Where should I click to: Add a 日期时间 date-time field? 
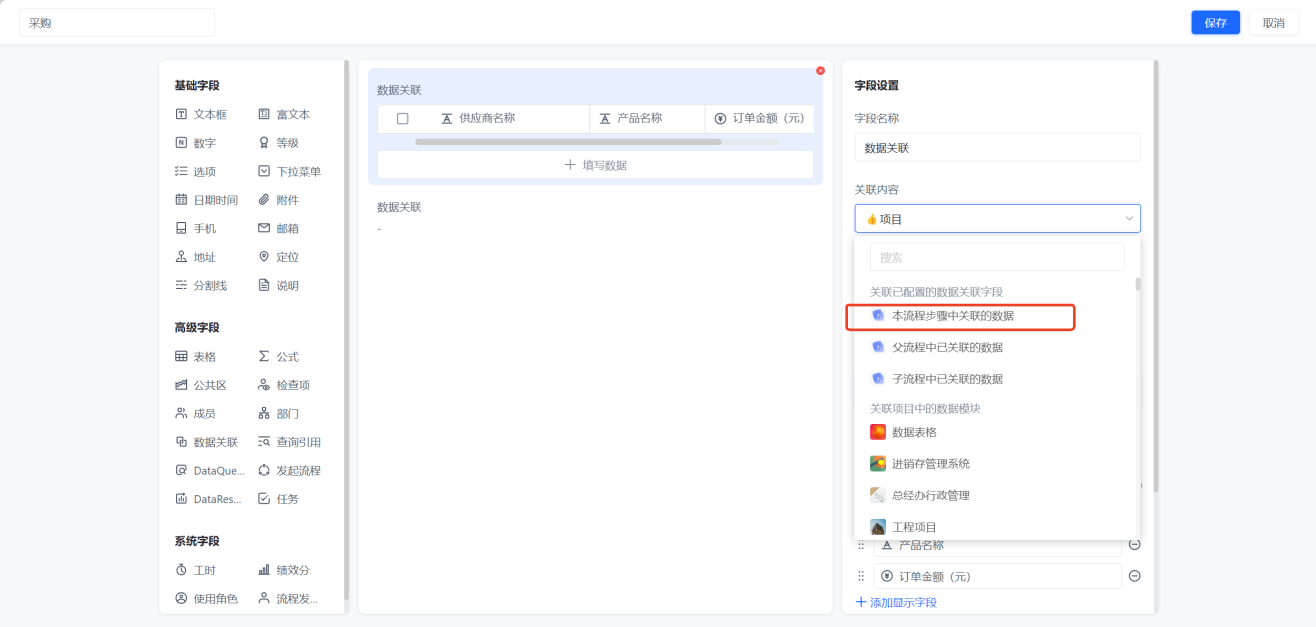pos(207,200)
